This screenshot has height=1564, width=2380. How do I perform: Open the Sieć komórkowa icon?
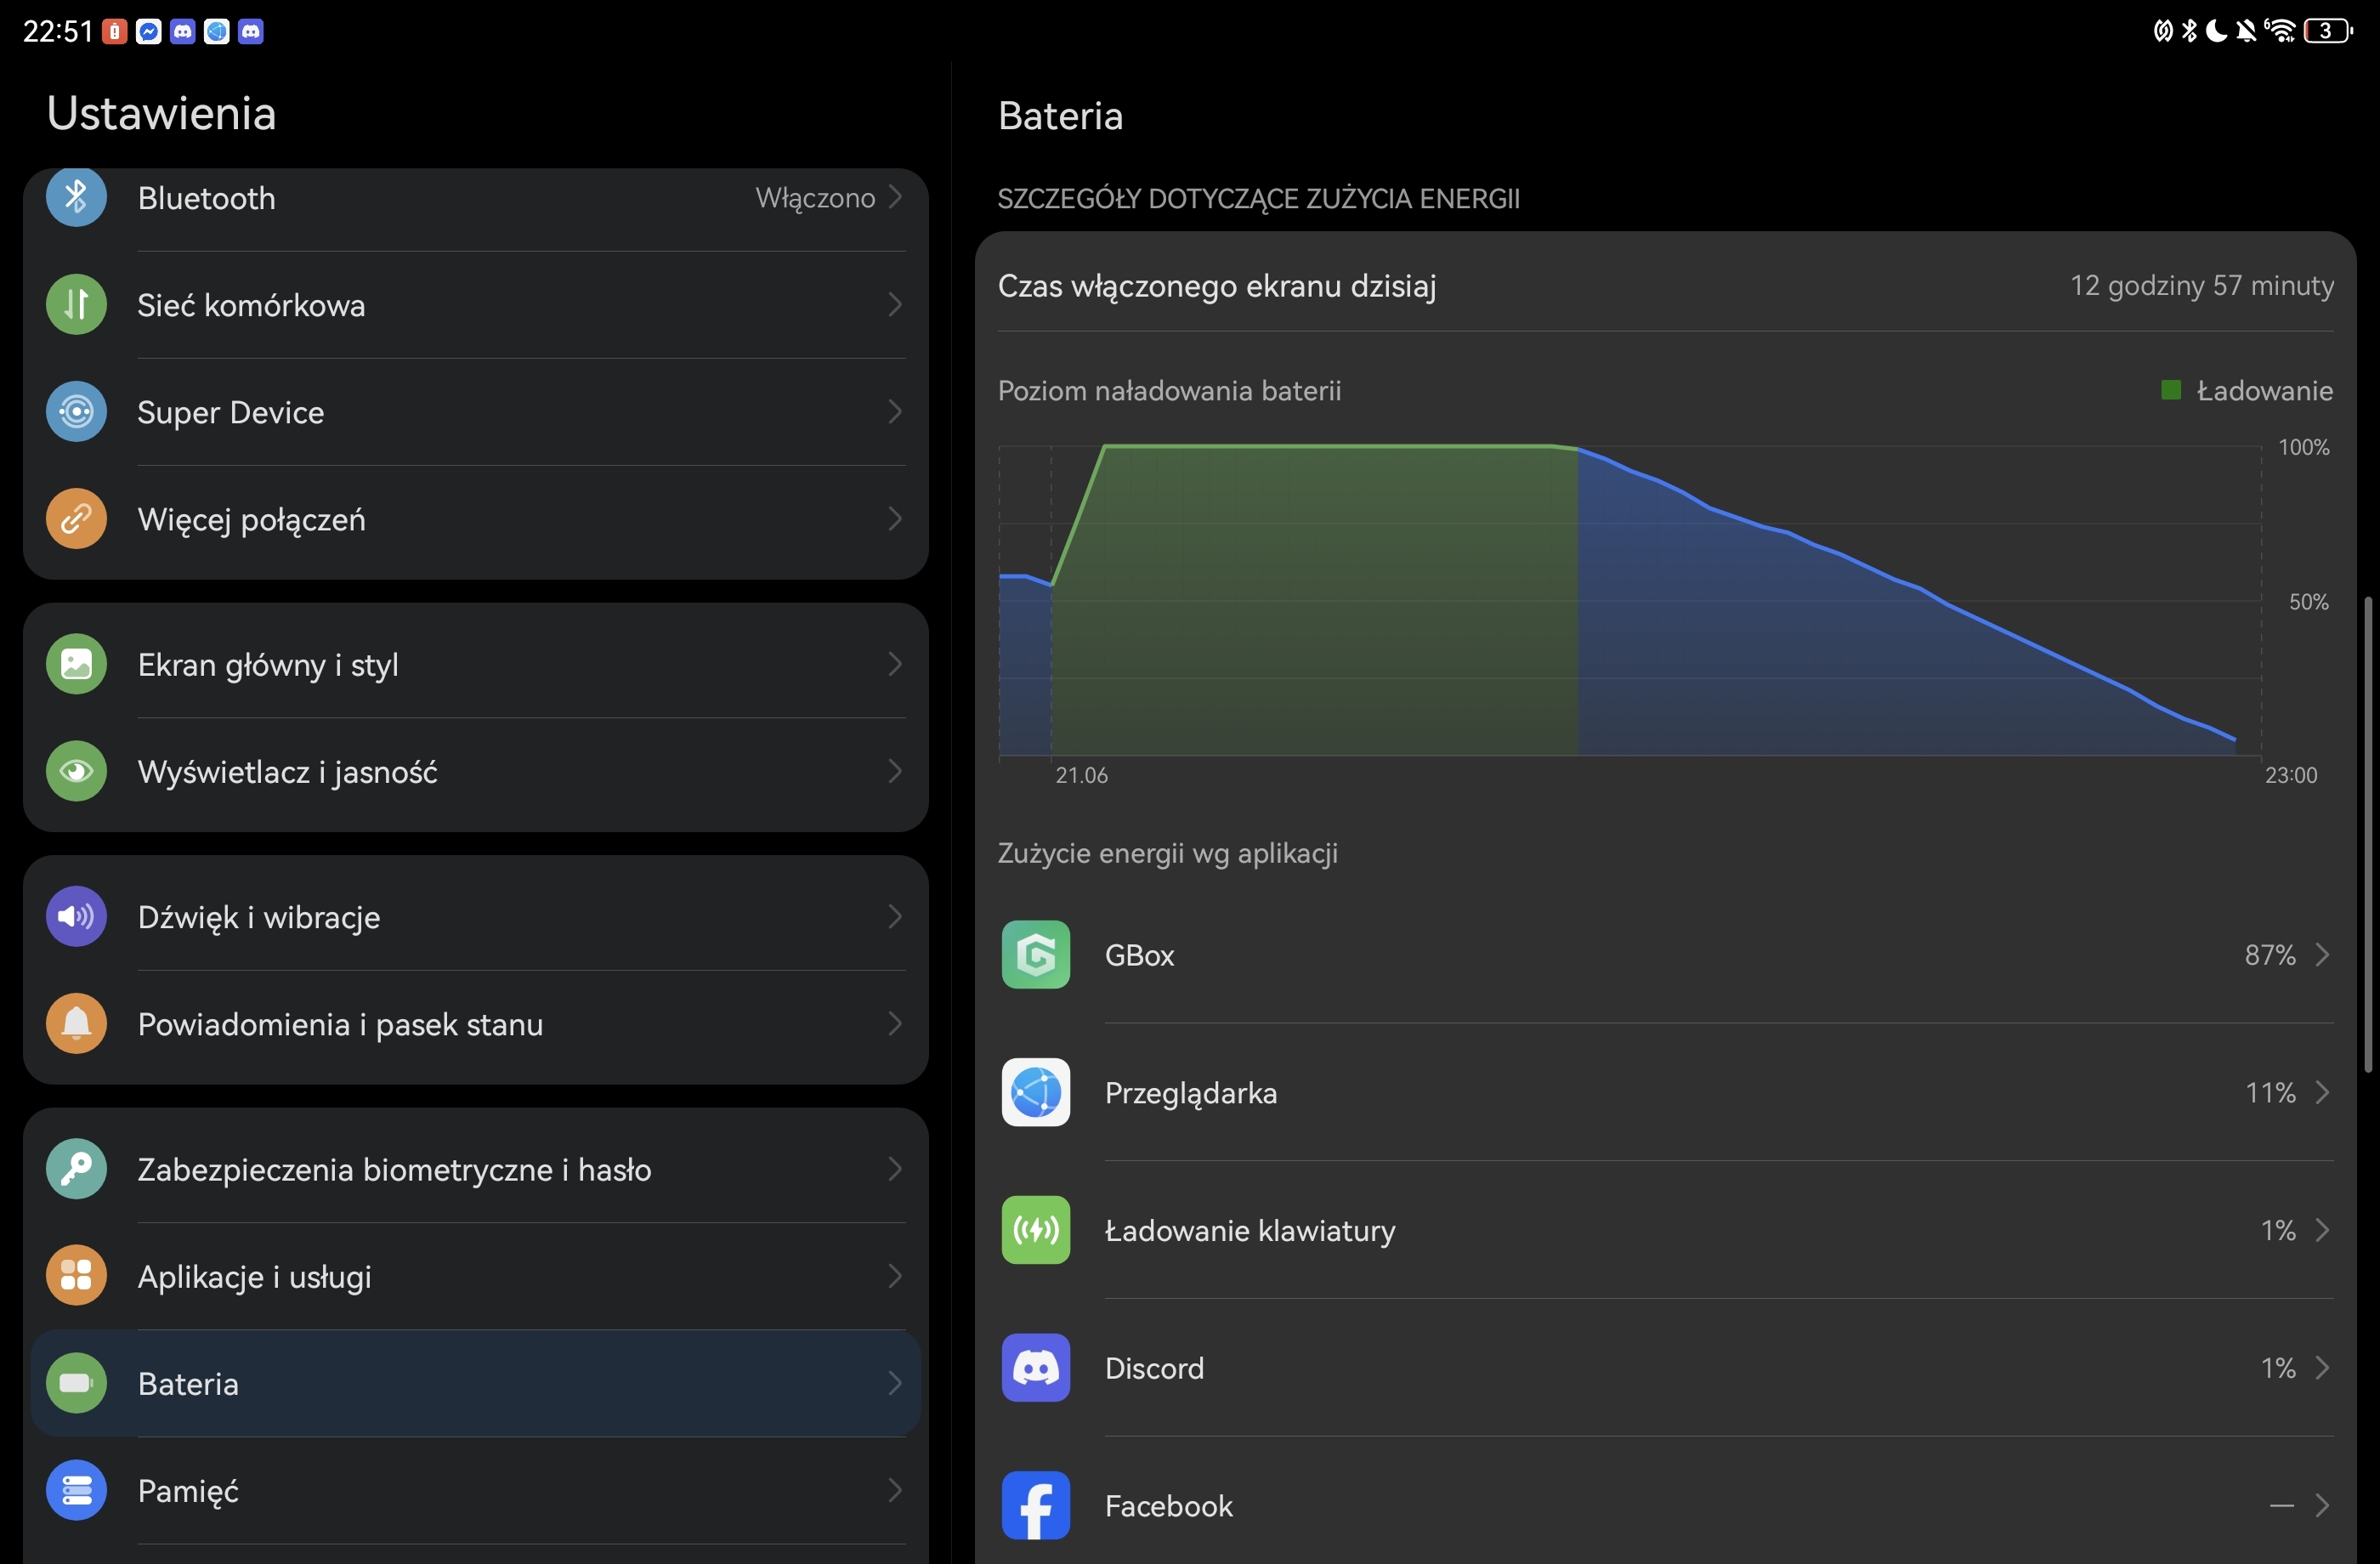[76, 304]
